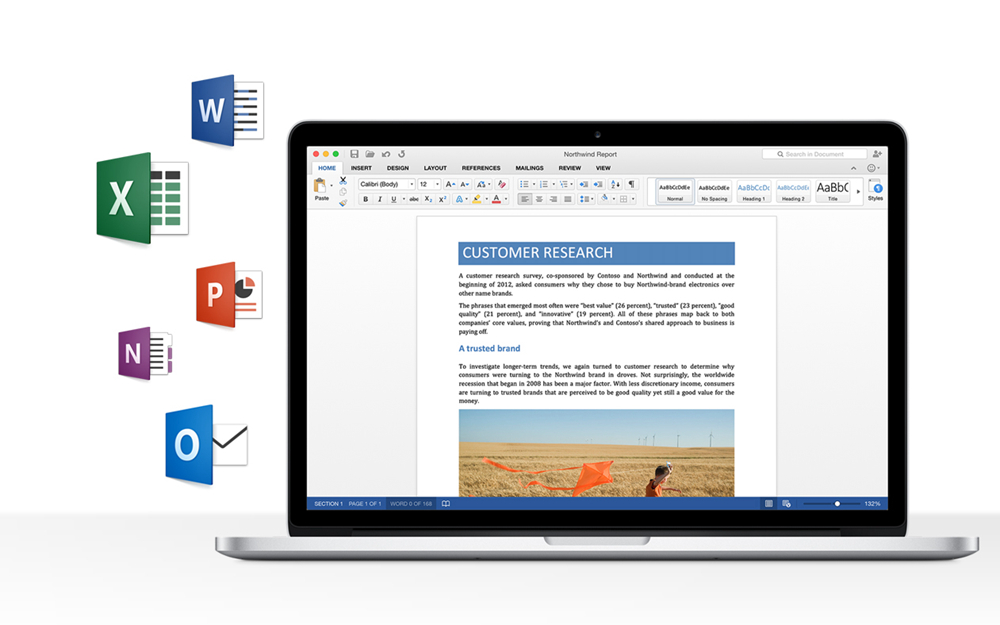The height and width of the screenshot is (625, 1000).
Task: Justify paragraph text
Action: [568, 199]
